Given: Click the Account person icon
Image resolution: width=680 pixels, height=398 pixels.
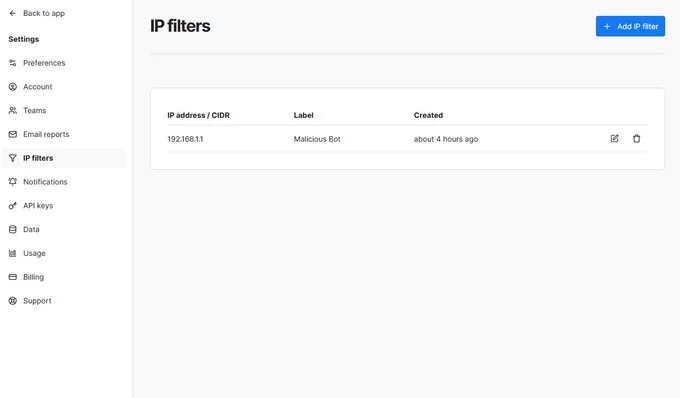Looking at the screenshot, I should tap(13, 87).
